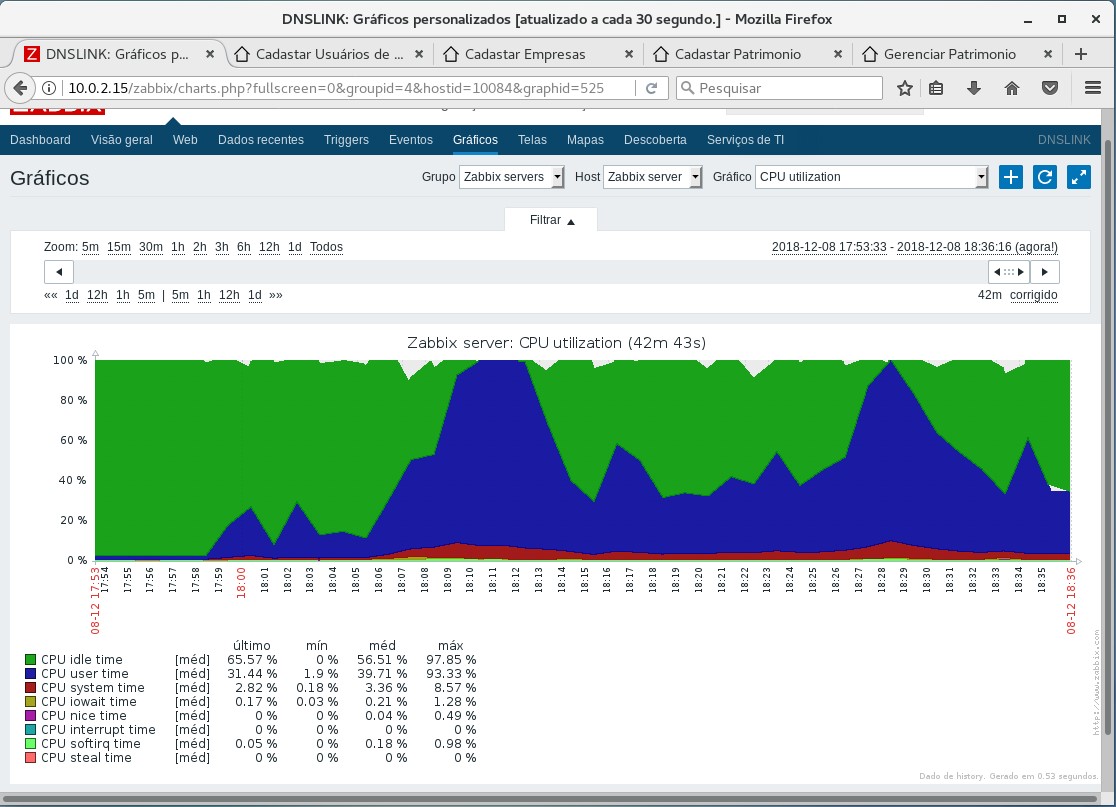Close the Cadastar Empresas tab
The width and height of the screenshot is (1116, 807).
pyautogui.click(x=628, y=54)
